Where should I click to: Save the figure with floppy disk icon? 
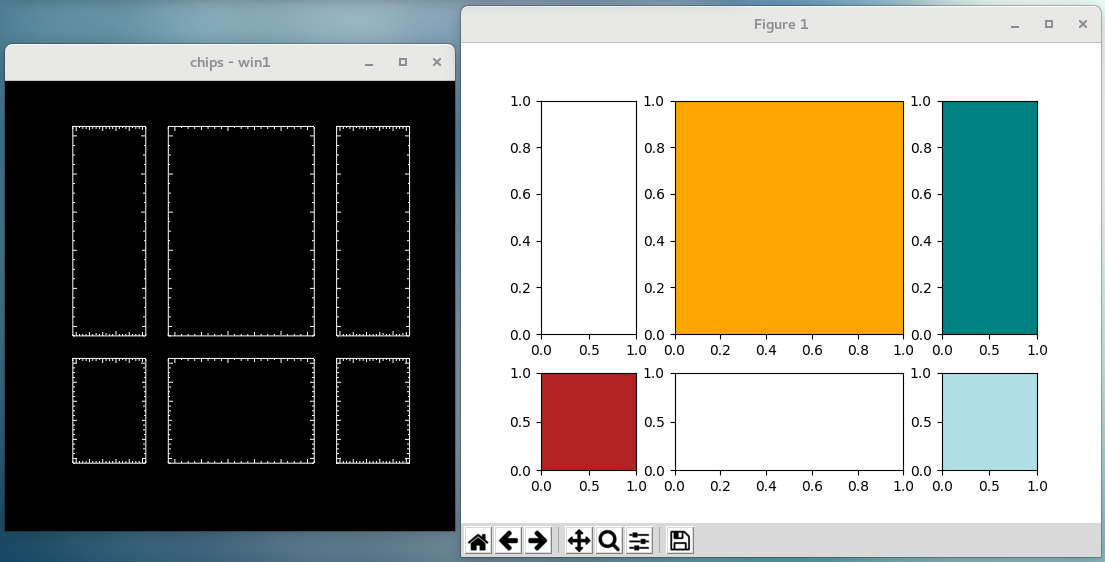(680, 541)
